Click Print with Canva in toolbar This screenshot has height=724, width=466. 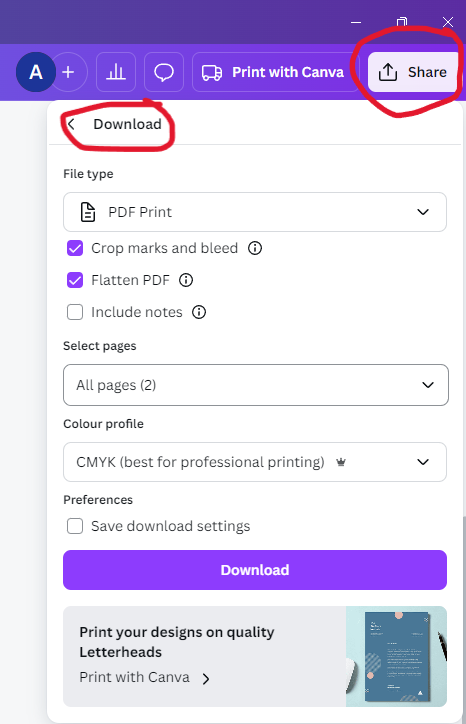(275, 72)
